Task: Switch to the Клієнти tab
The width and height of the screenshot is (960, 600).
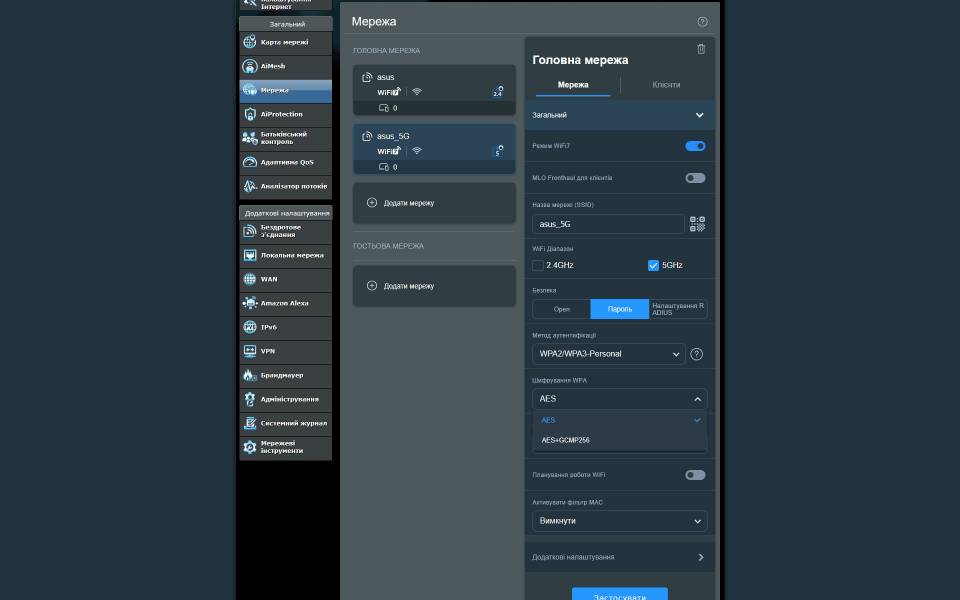Action: [x=666, y=86]
